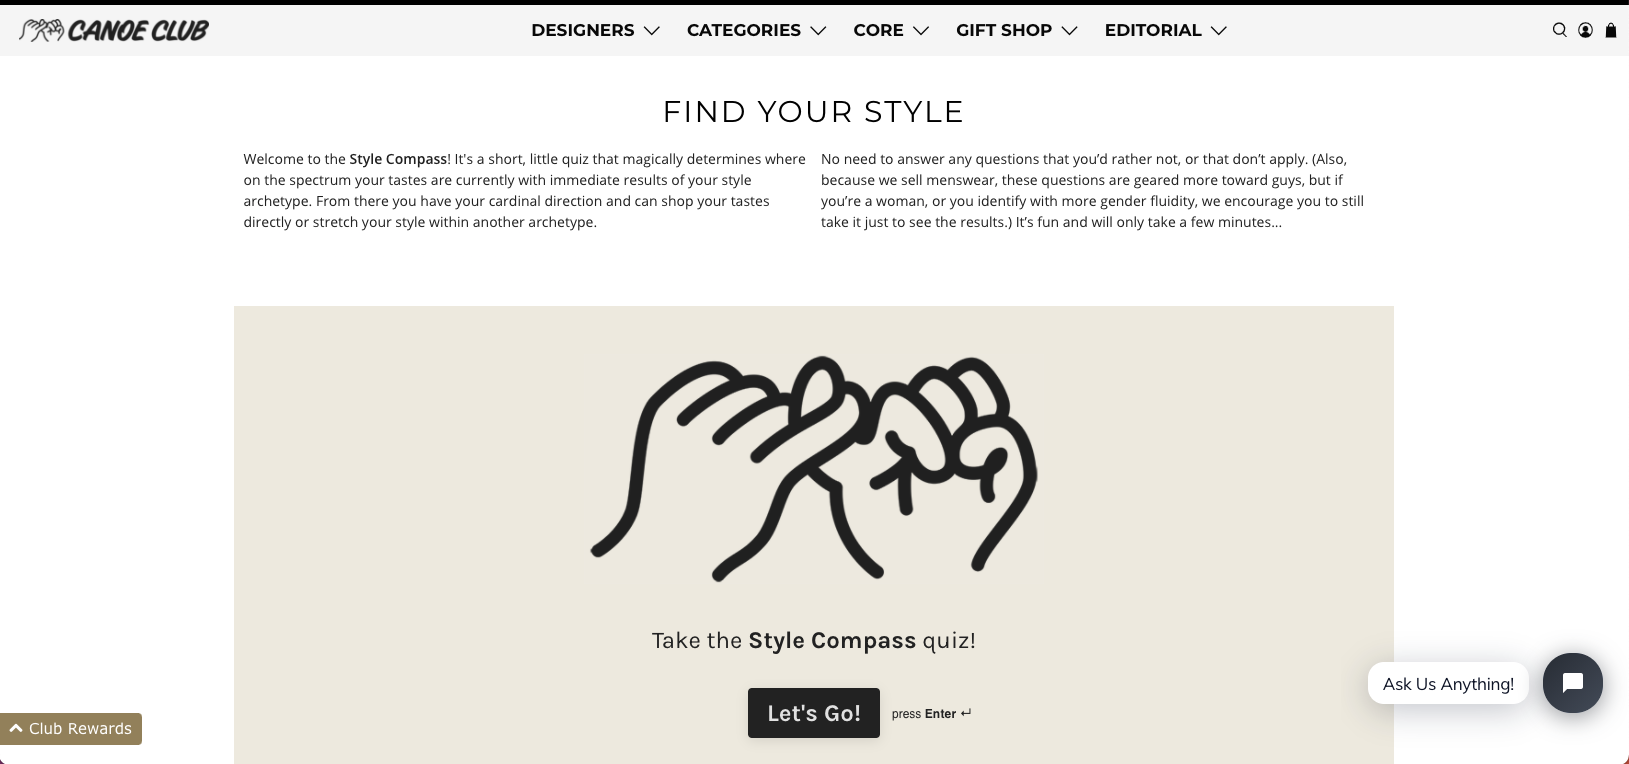Open the chat bubble icon

[1572, 683]
